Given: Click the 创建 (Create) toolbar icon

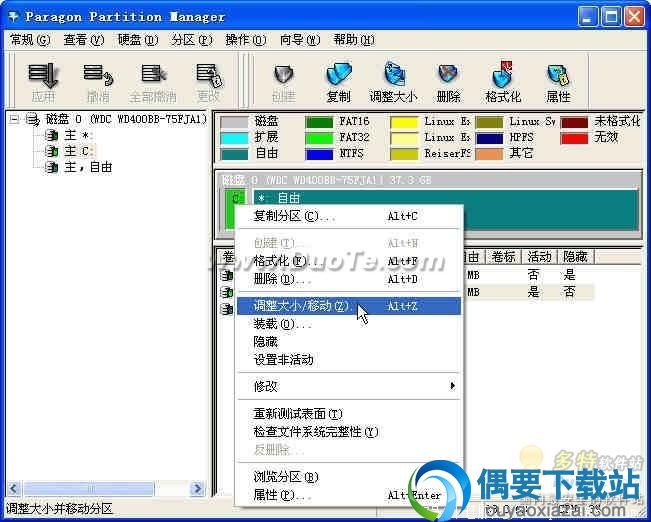Looking at the screenshot, I should pos(284,75).
